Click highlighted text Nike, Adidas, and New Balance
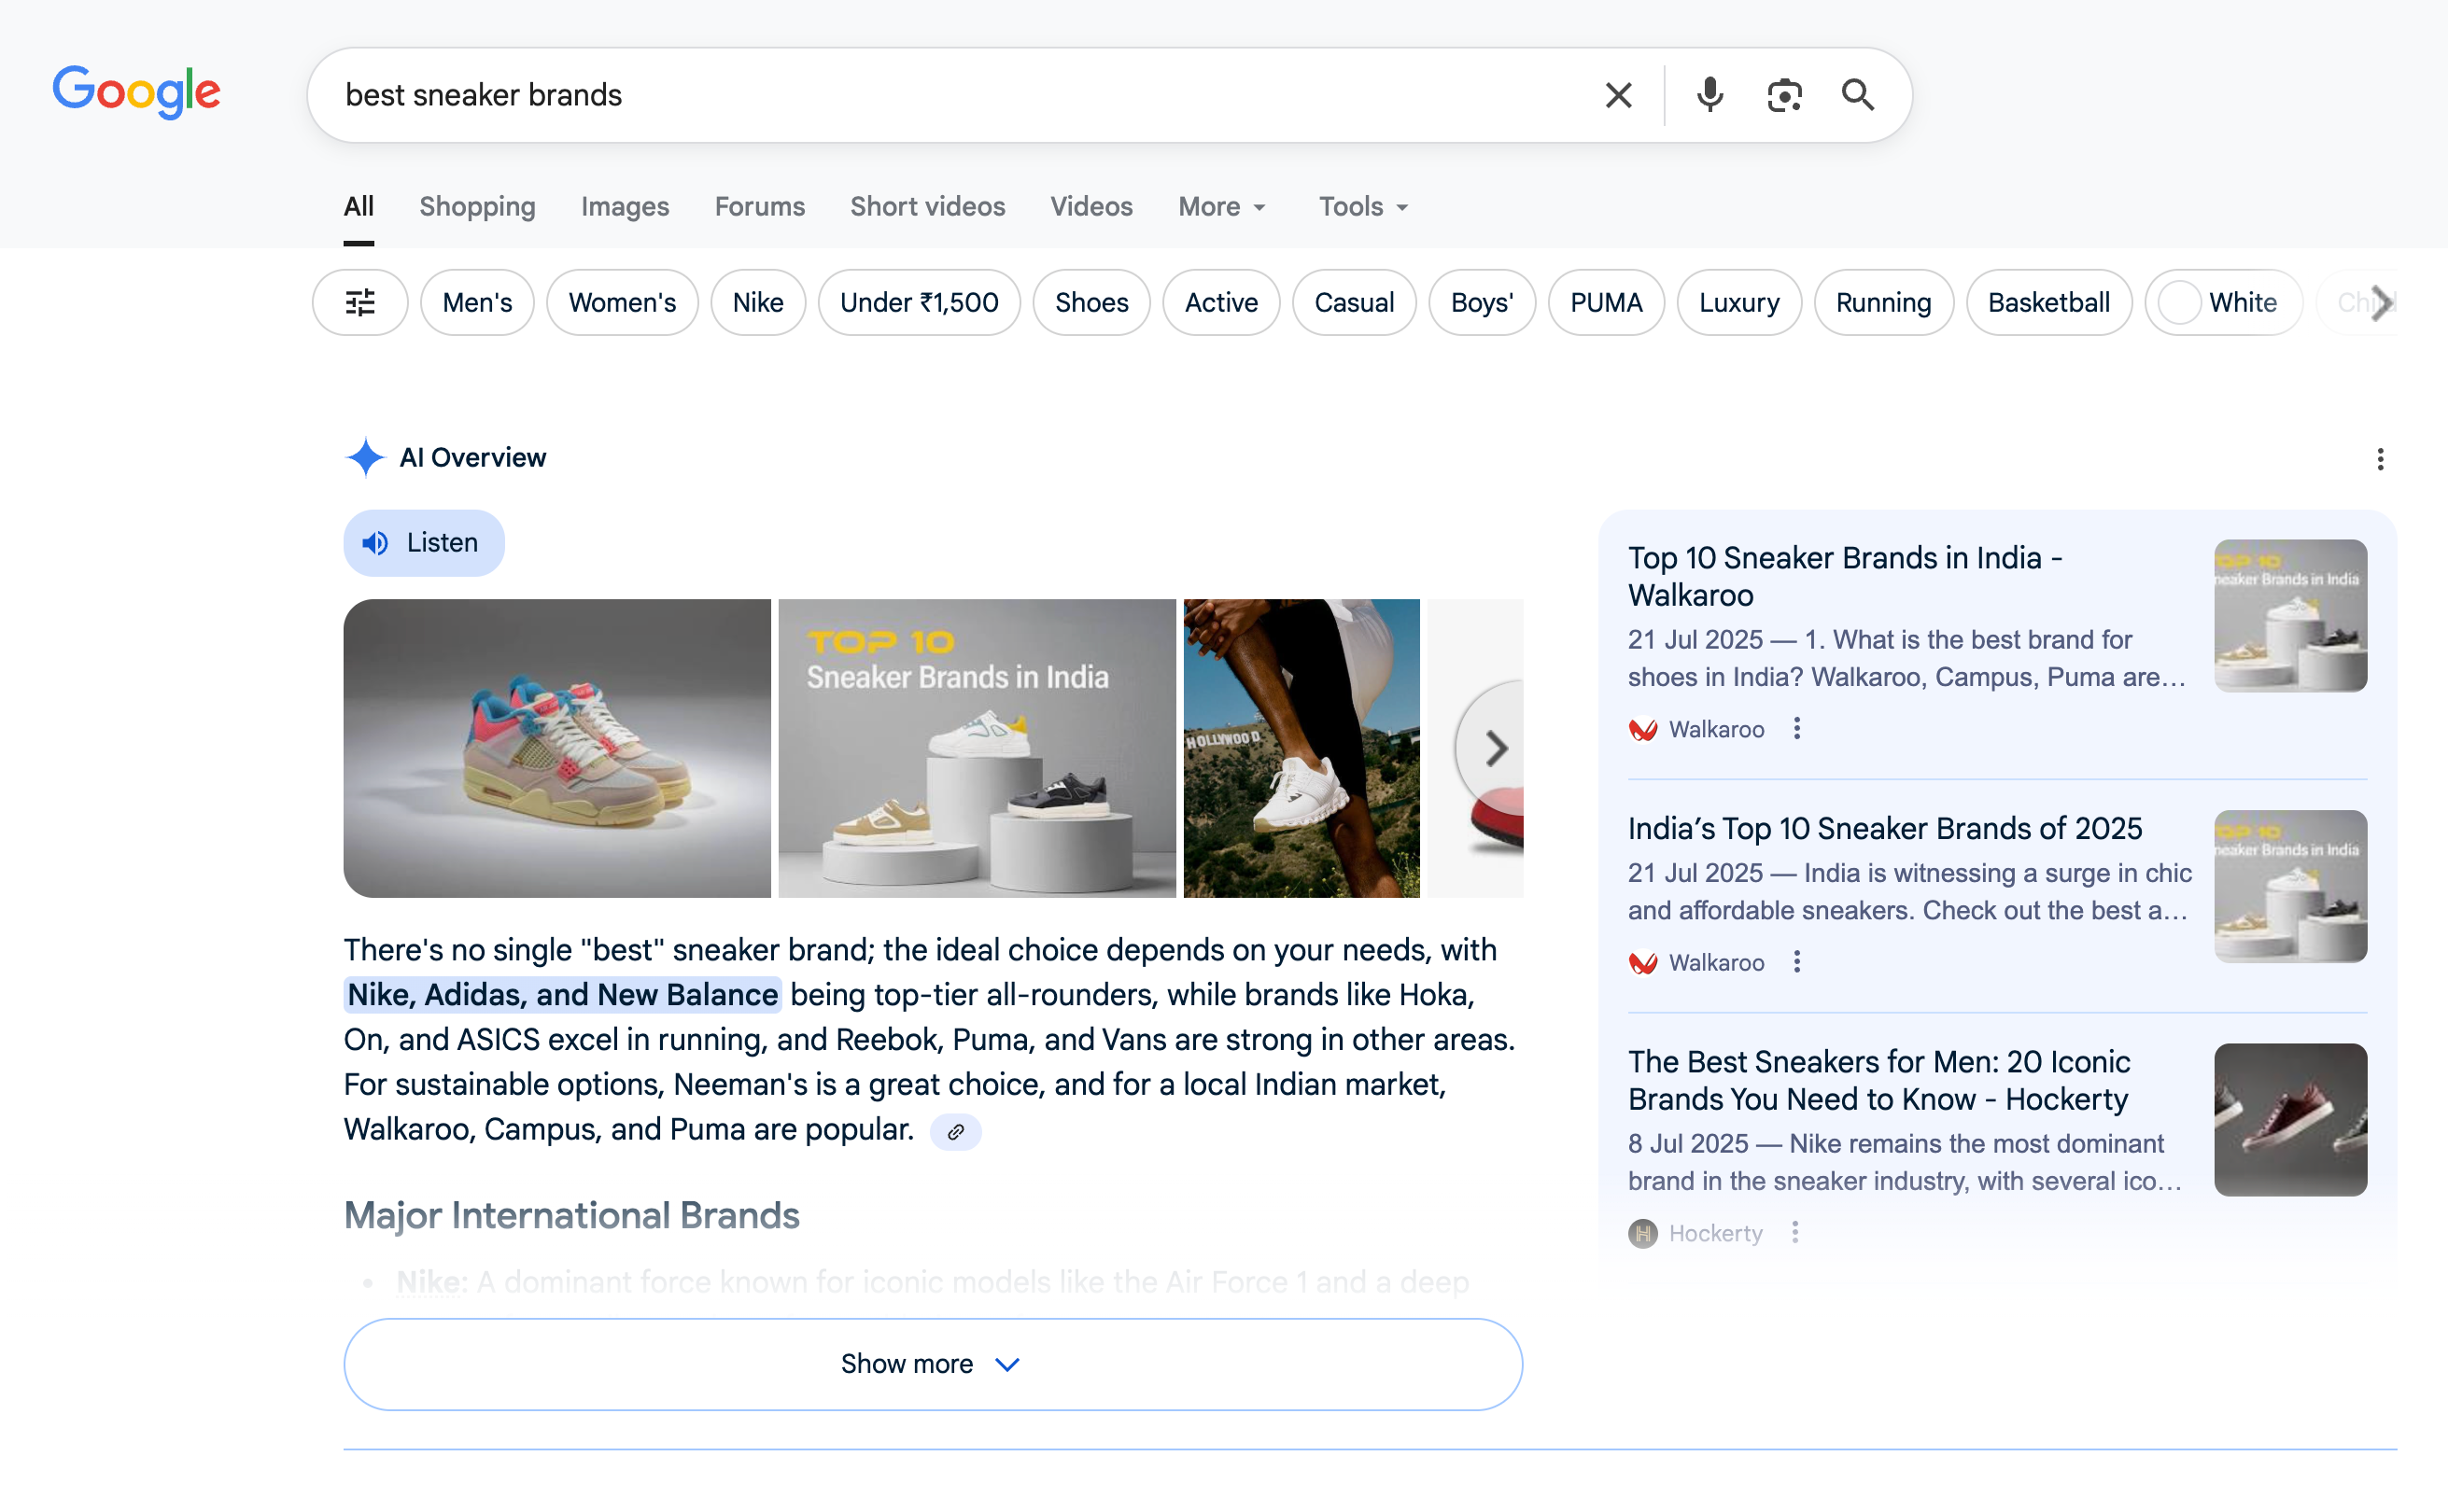Viewport: 2448px width, 1512px height. (562, 995)
